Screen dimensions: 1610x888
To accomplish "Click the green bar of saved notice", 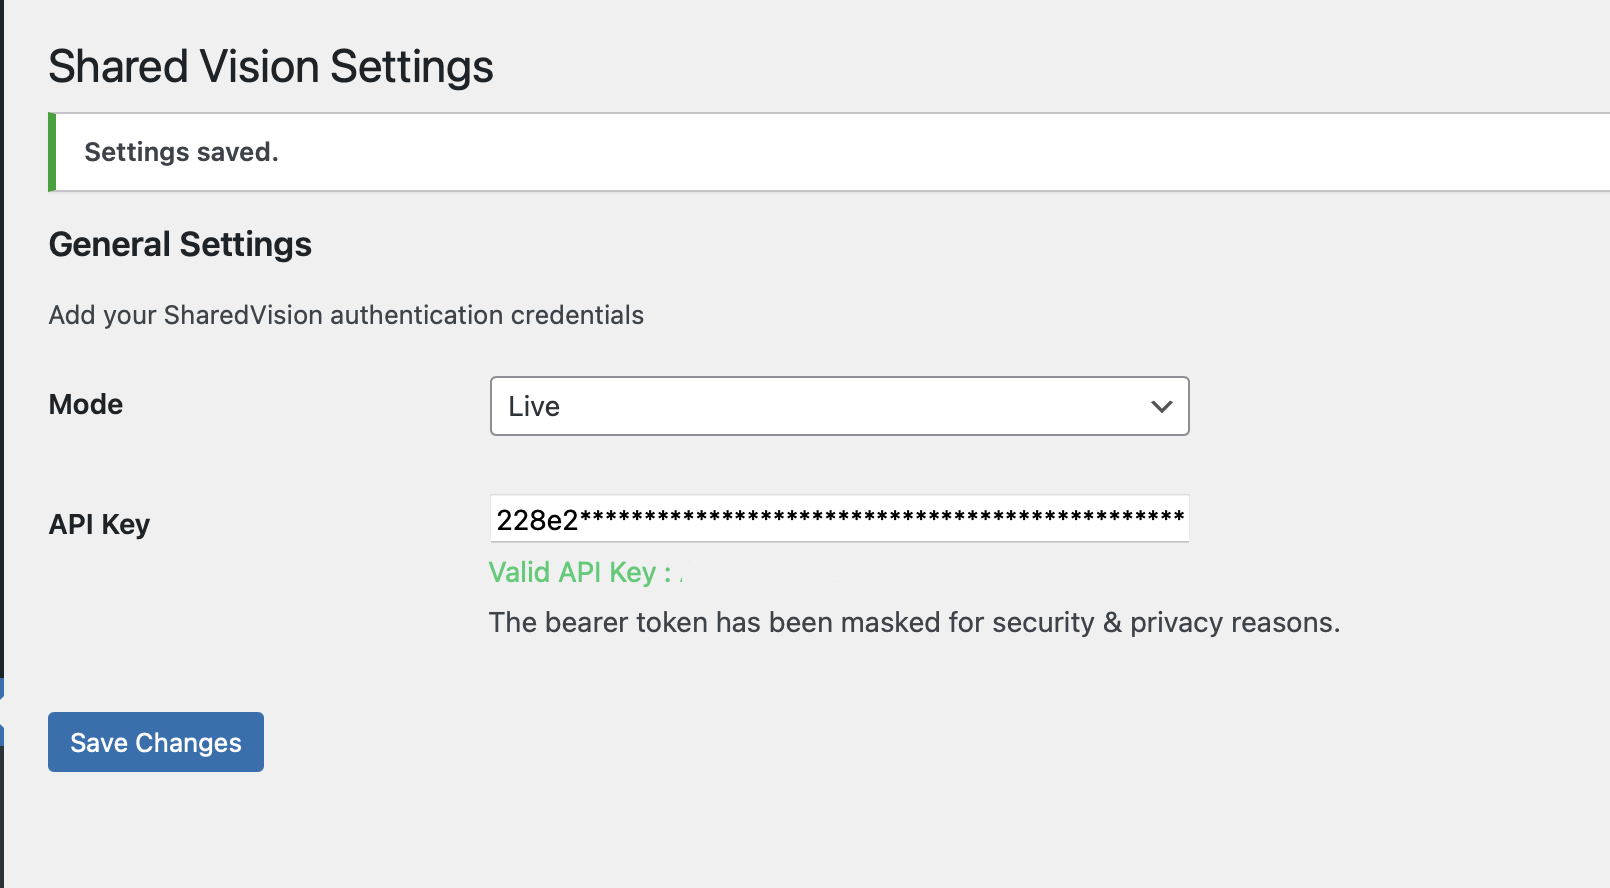I will pyautogui.click(x=52, y=152).
